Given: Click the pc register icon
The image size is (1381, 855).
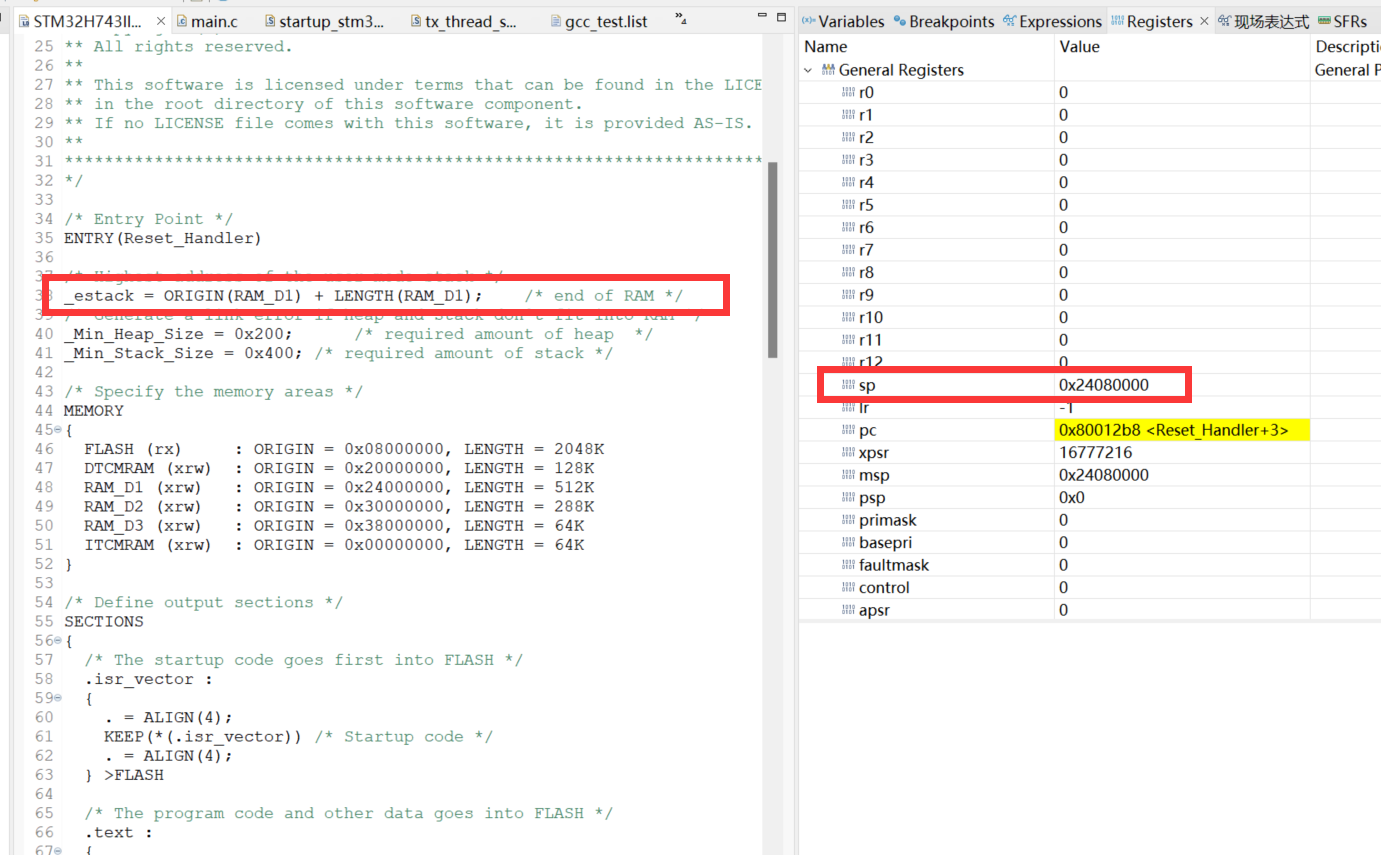Looking at the screenshot, I should coord(848,430).
